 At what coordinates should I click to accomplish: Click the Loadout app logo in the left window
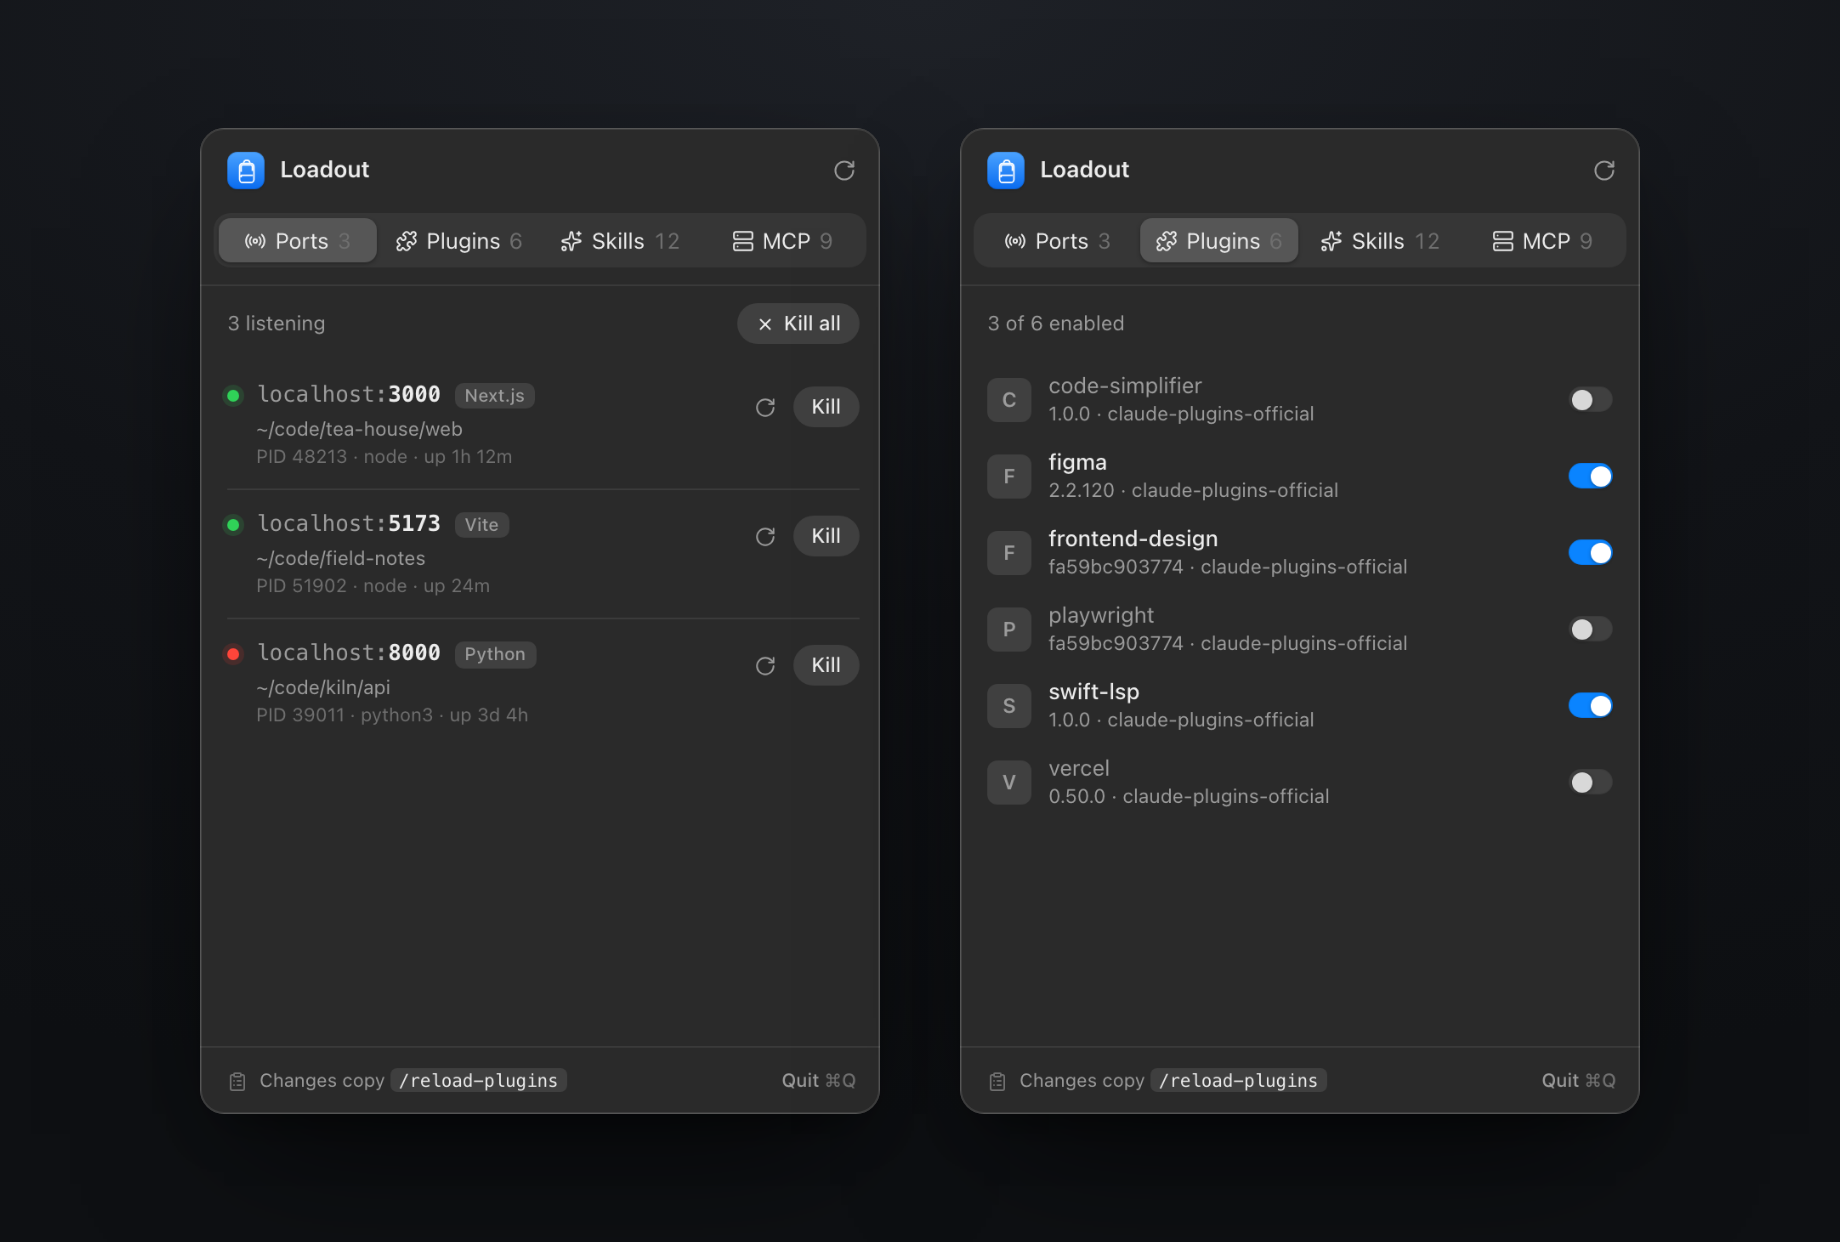(246, 171)
